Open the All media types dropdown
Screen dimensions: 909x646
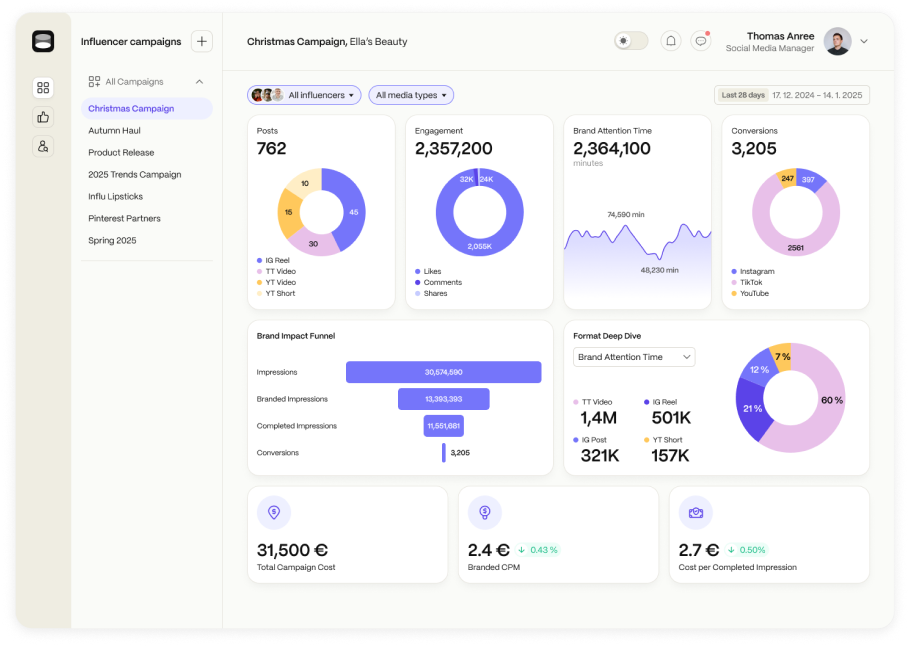coord(411,95)
